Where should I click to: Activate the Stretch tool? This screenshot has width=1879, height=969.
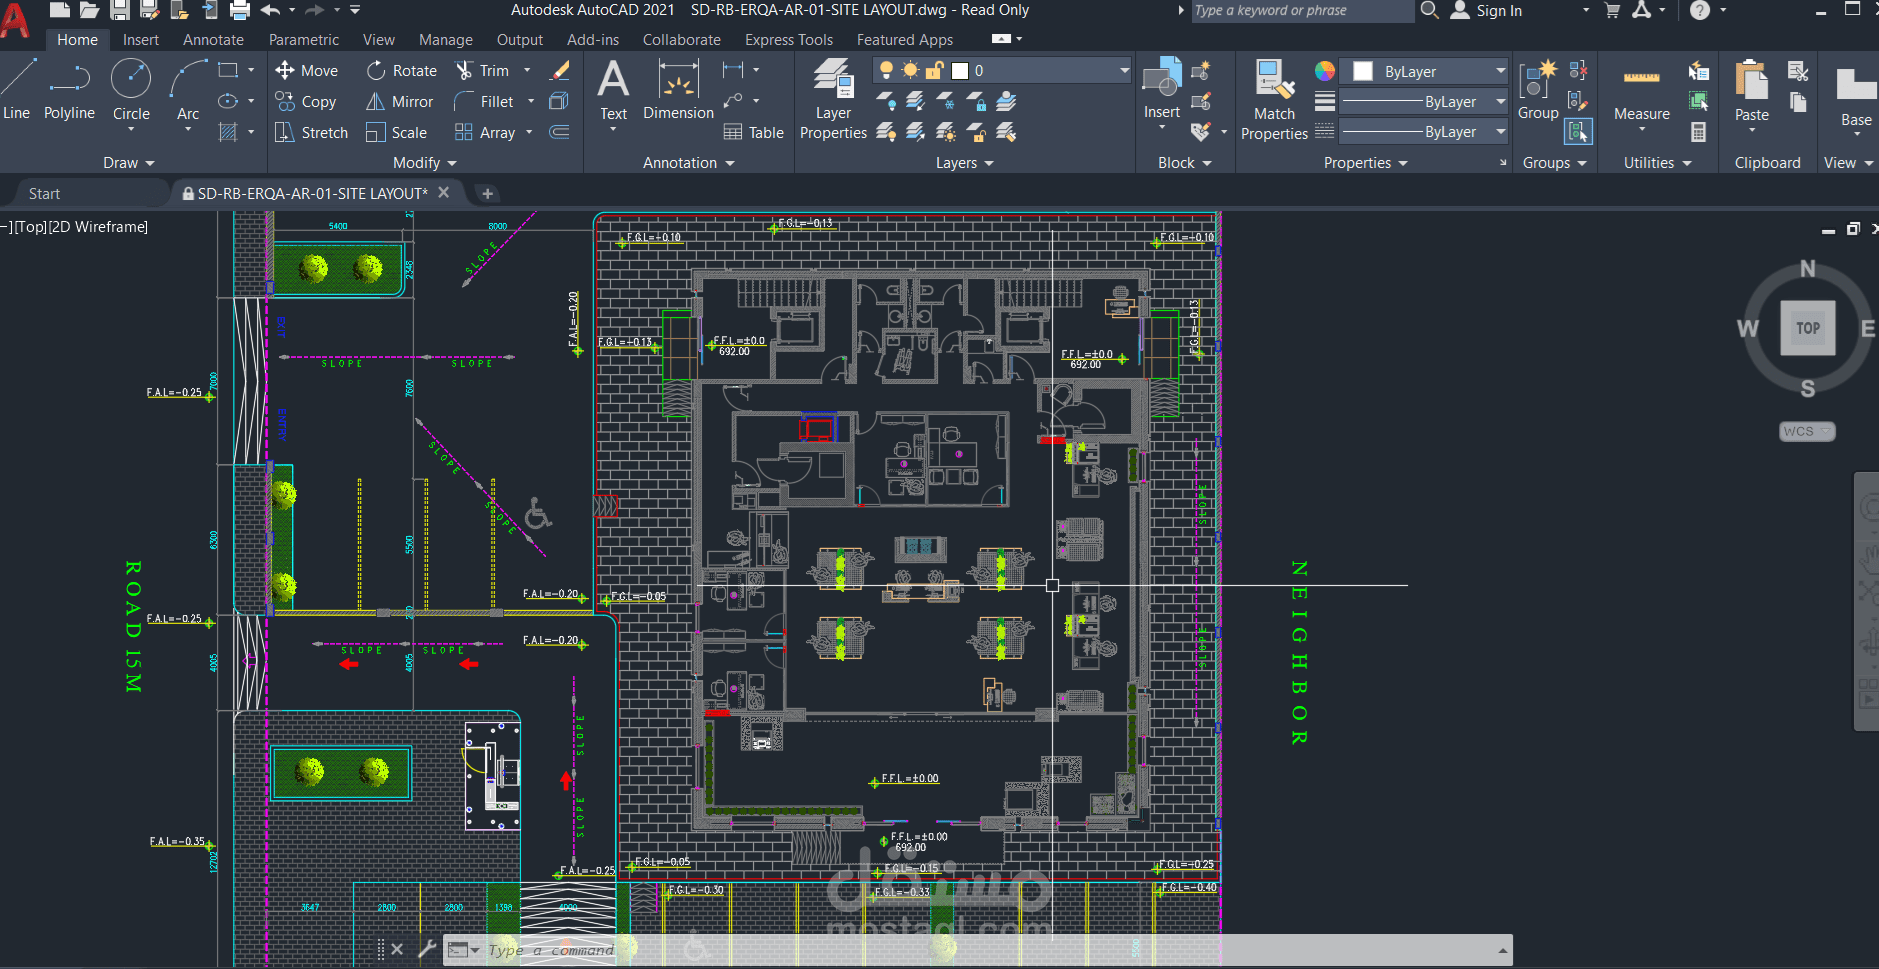tap(312, 132)
